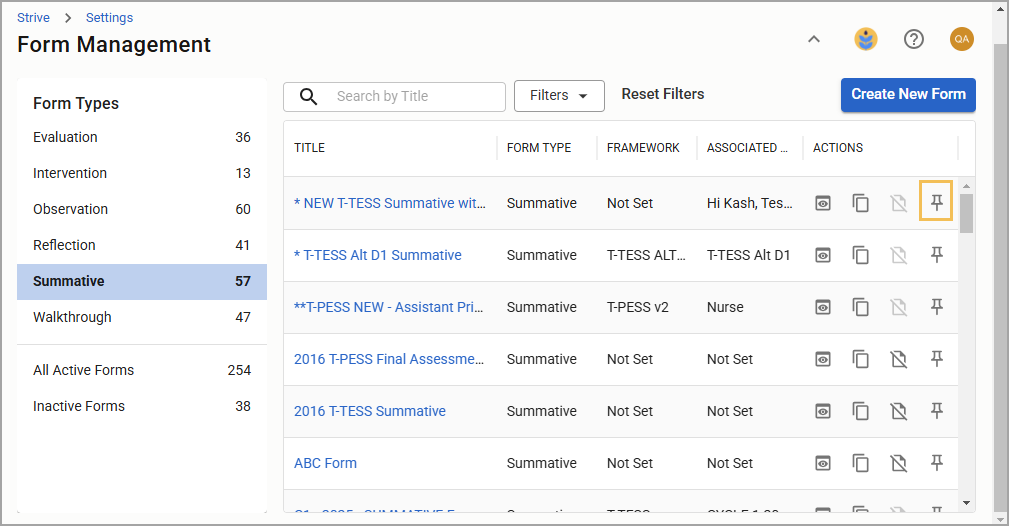Image resolution: width=1009 pixels, height=526 pixels.
Task: Sort by the ASSOCIATED column header
Action: pyautogui.click(x=747, y=148)
